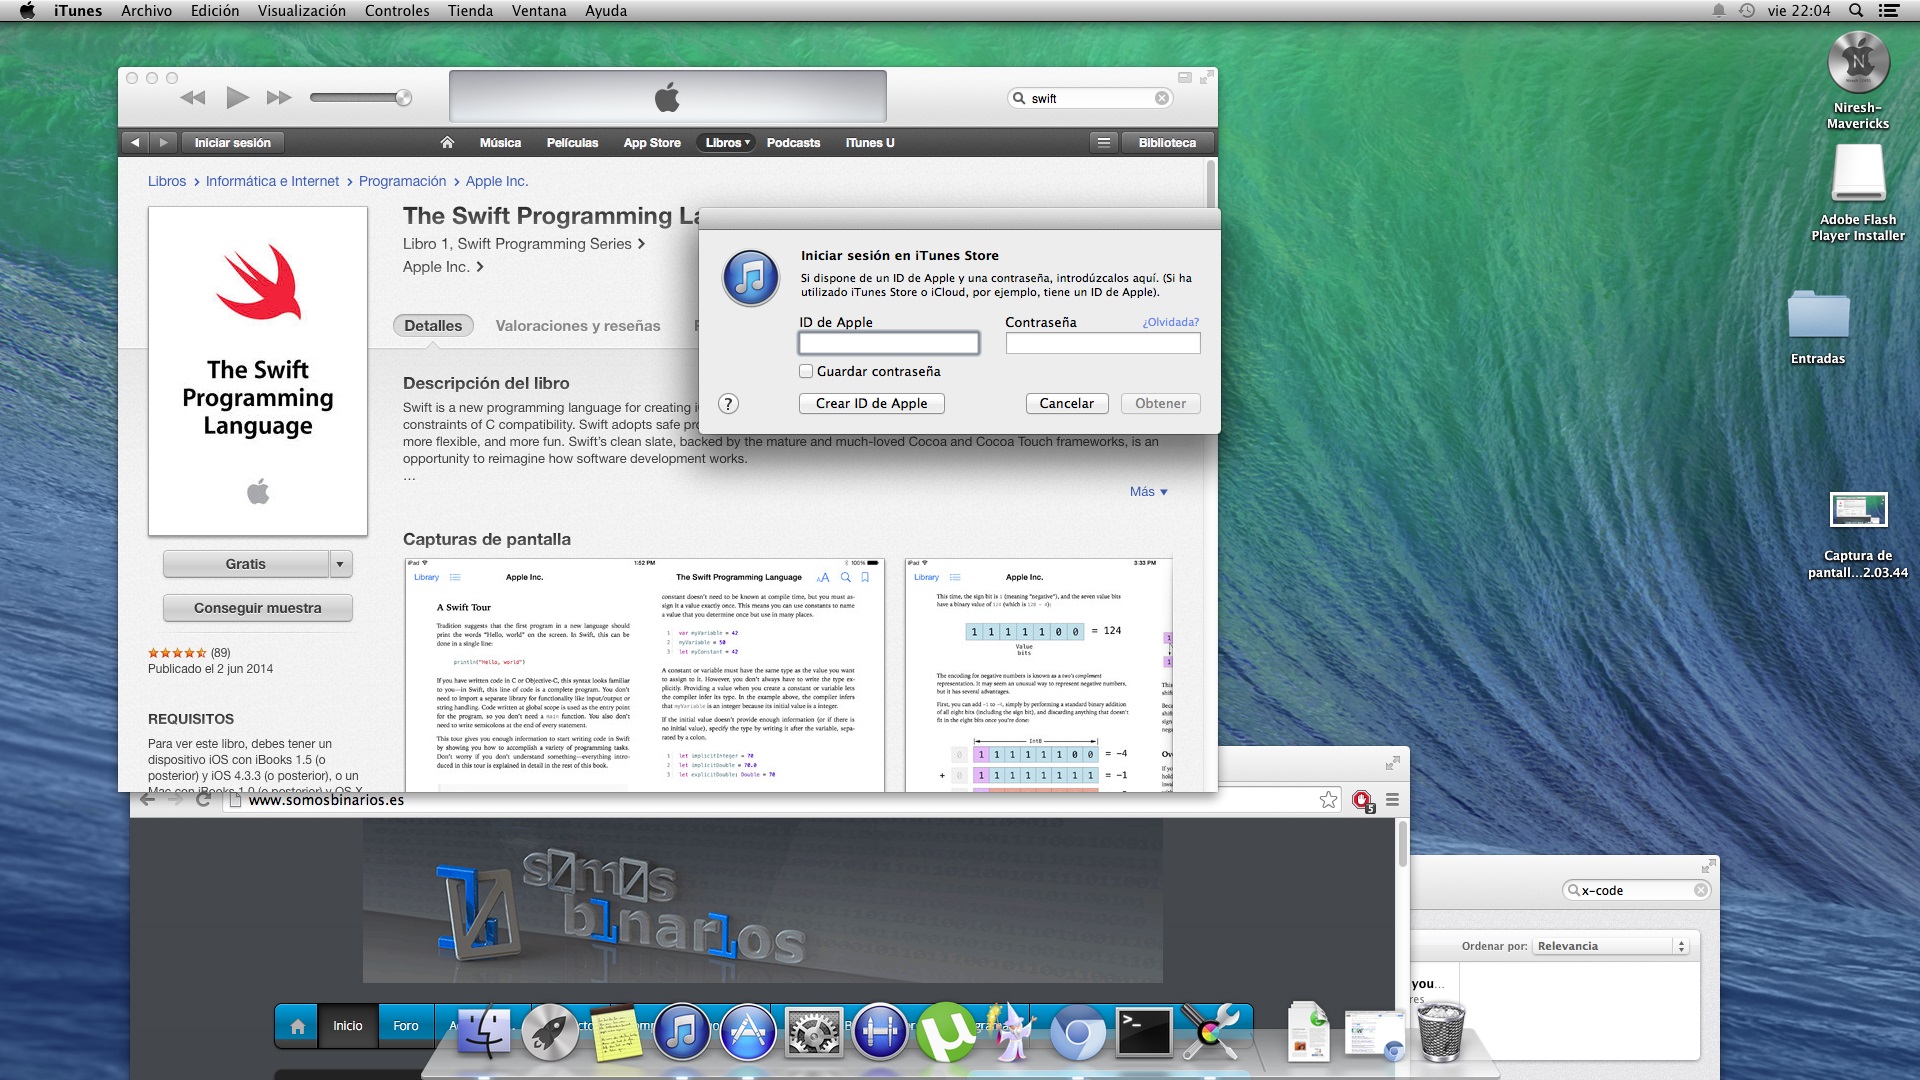
Task: Open Chromium icon in the Dock
Action: (1078, 1033)
